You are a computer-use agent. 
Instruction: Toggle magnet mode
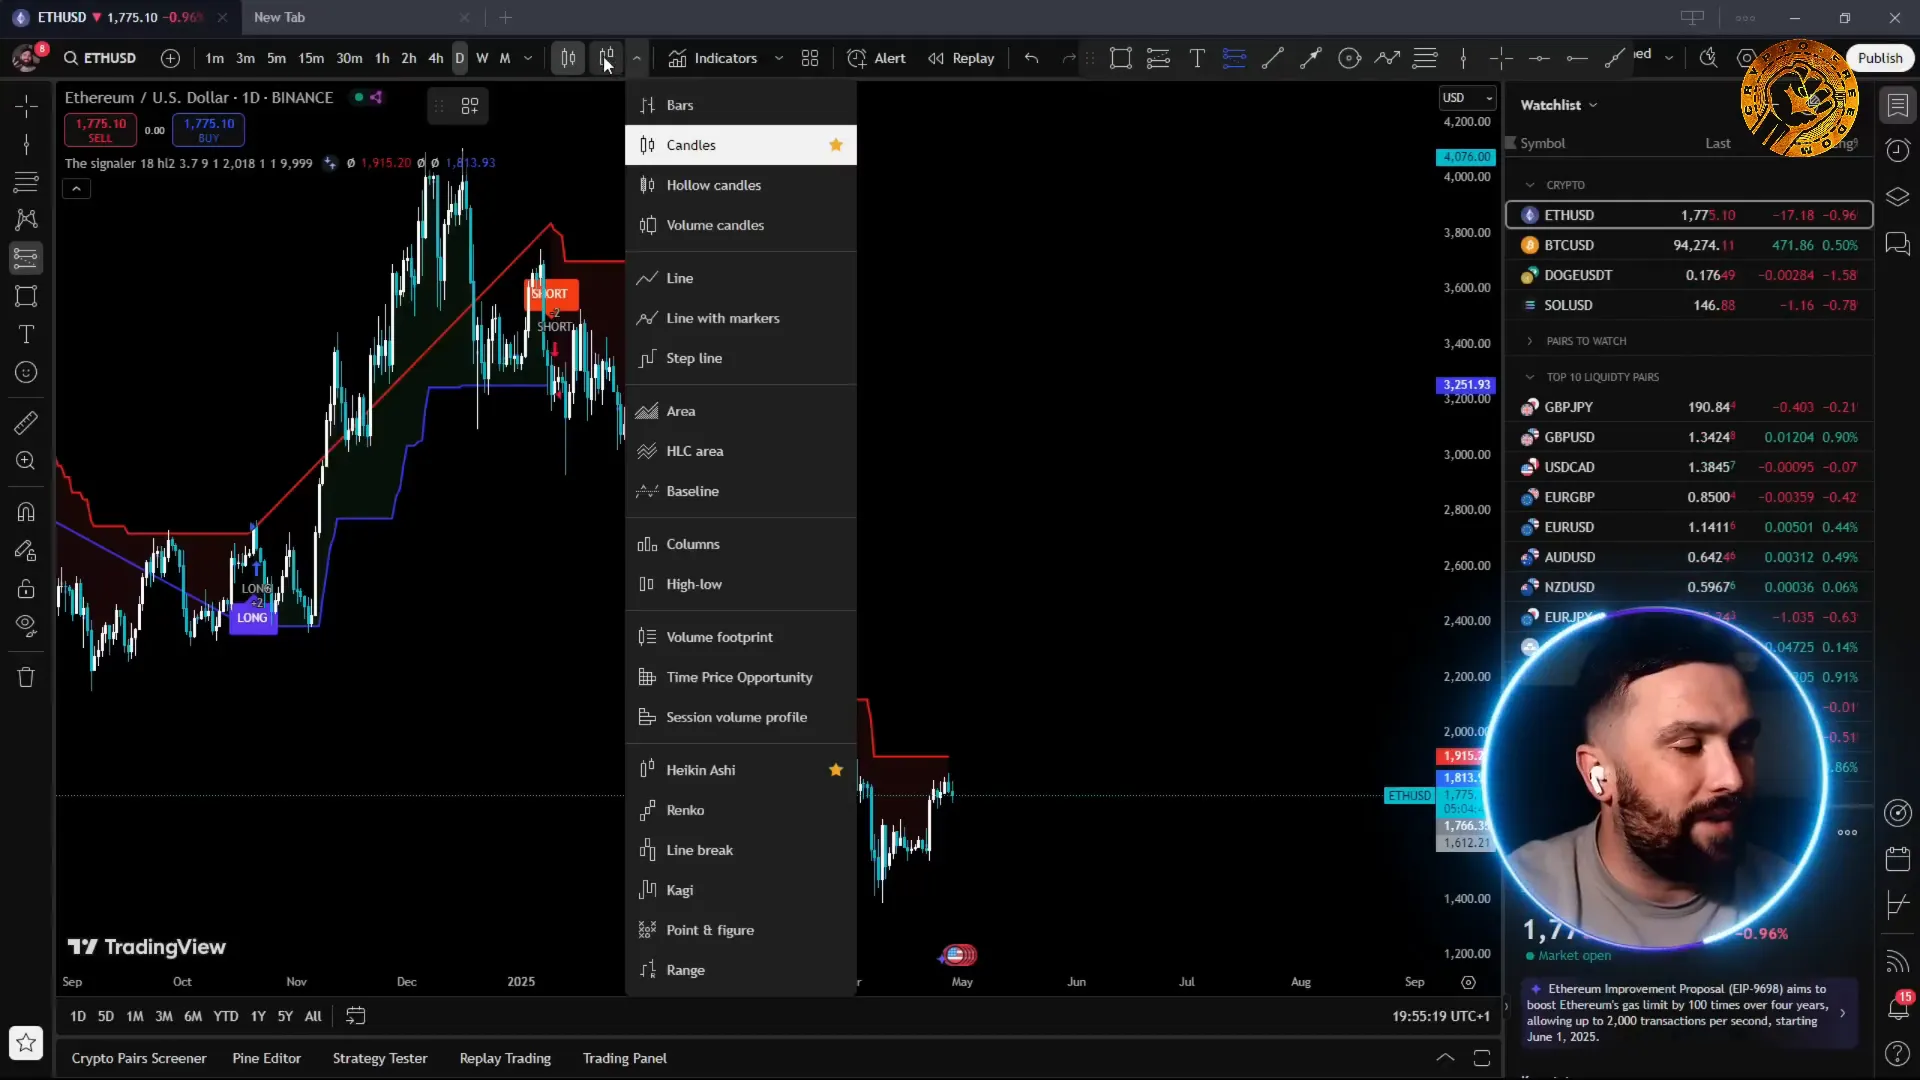26,512
